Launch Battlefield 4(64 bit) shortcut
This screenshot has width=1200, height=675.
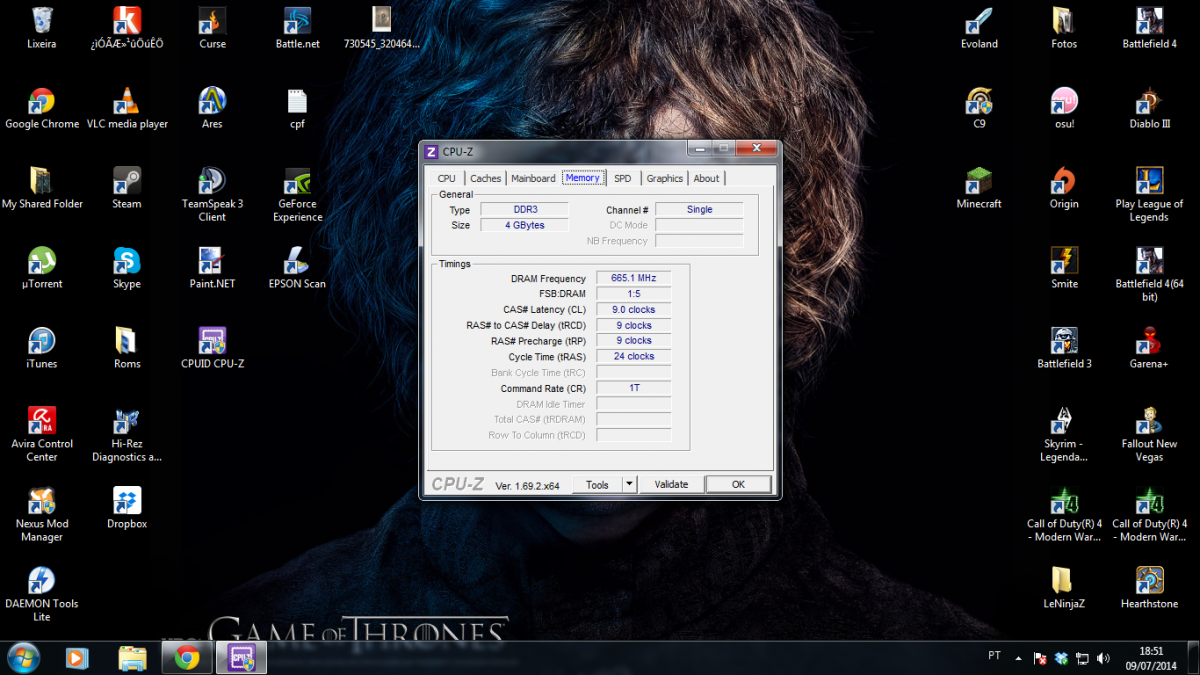[x=1149, y=274]
